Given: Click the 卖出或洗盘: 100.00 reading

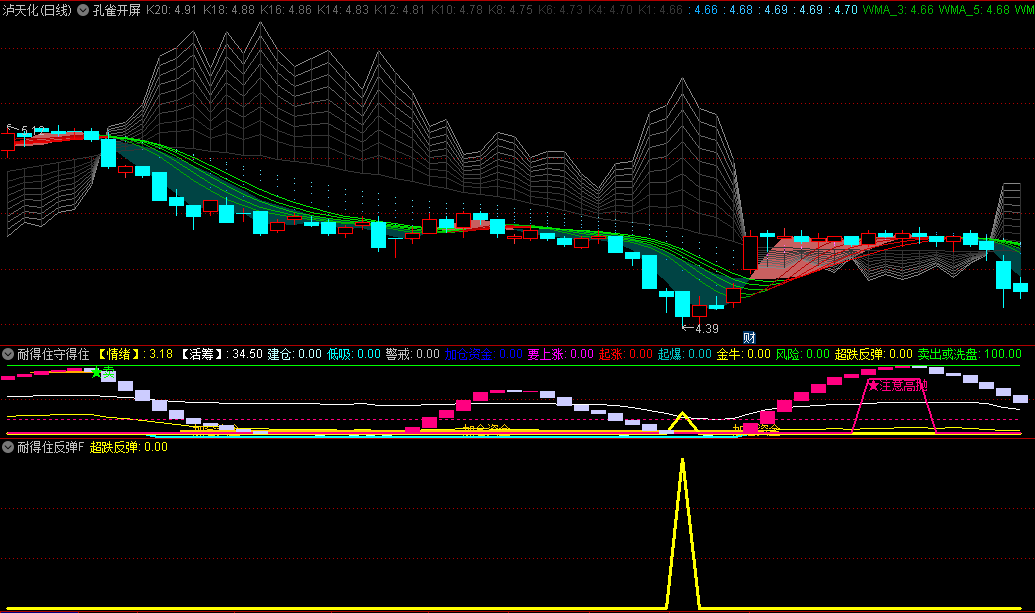Looking at the screenshot, I should coord(970,354).
